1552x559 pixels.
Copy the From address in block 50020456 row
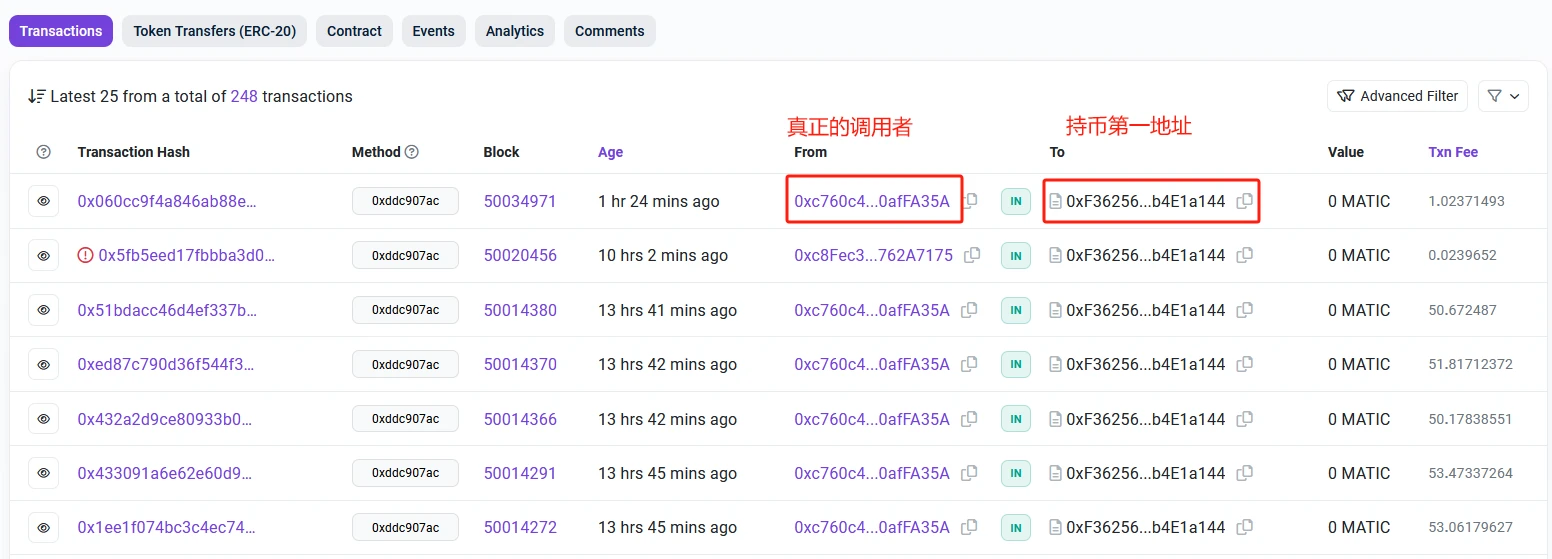[x=971, y=255]
